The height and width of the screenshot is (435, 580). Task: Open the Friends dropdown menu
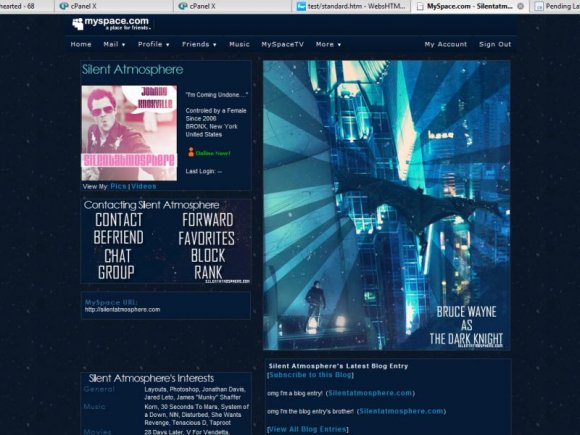(199, 44)
